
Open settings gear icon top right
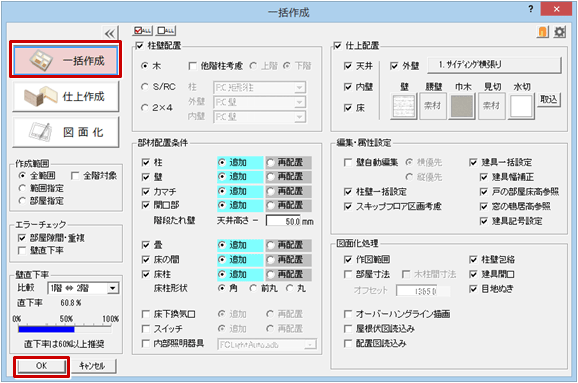tap(560, 32)
